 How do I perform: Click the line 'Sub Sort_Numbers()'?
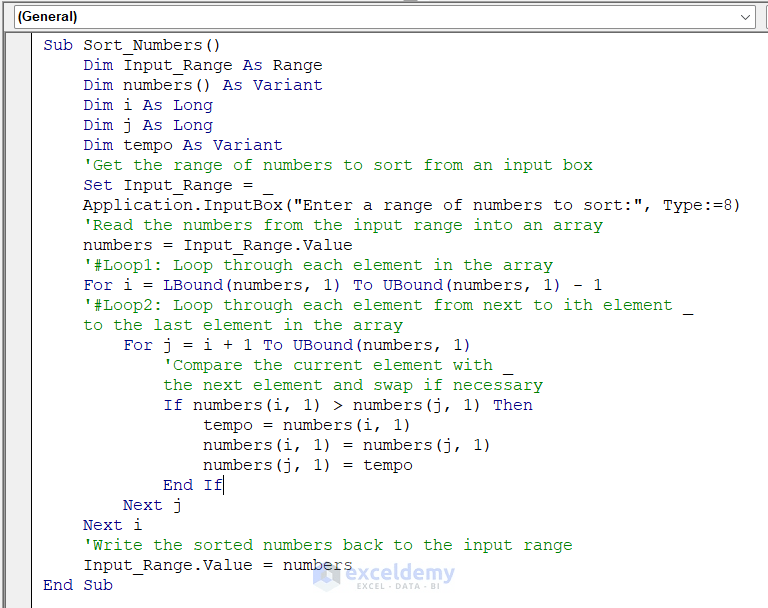point(131,45)
